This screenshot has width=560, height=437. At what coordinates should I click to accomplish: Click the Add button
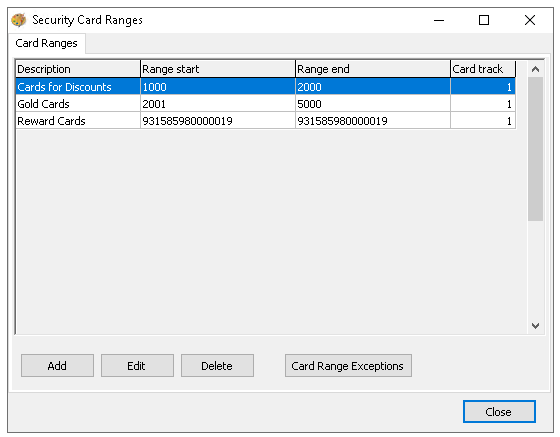point(57,366)
